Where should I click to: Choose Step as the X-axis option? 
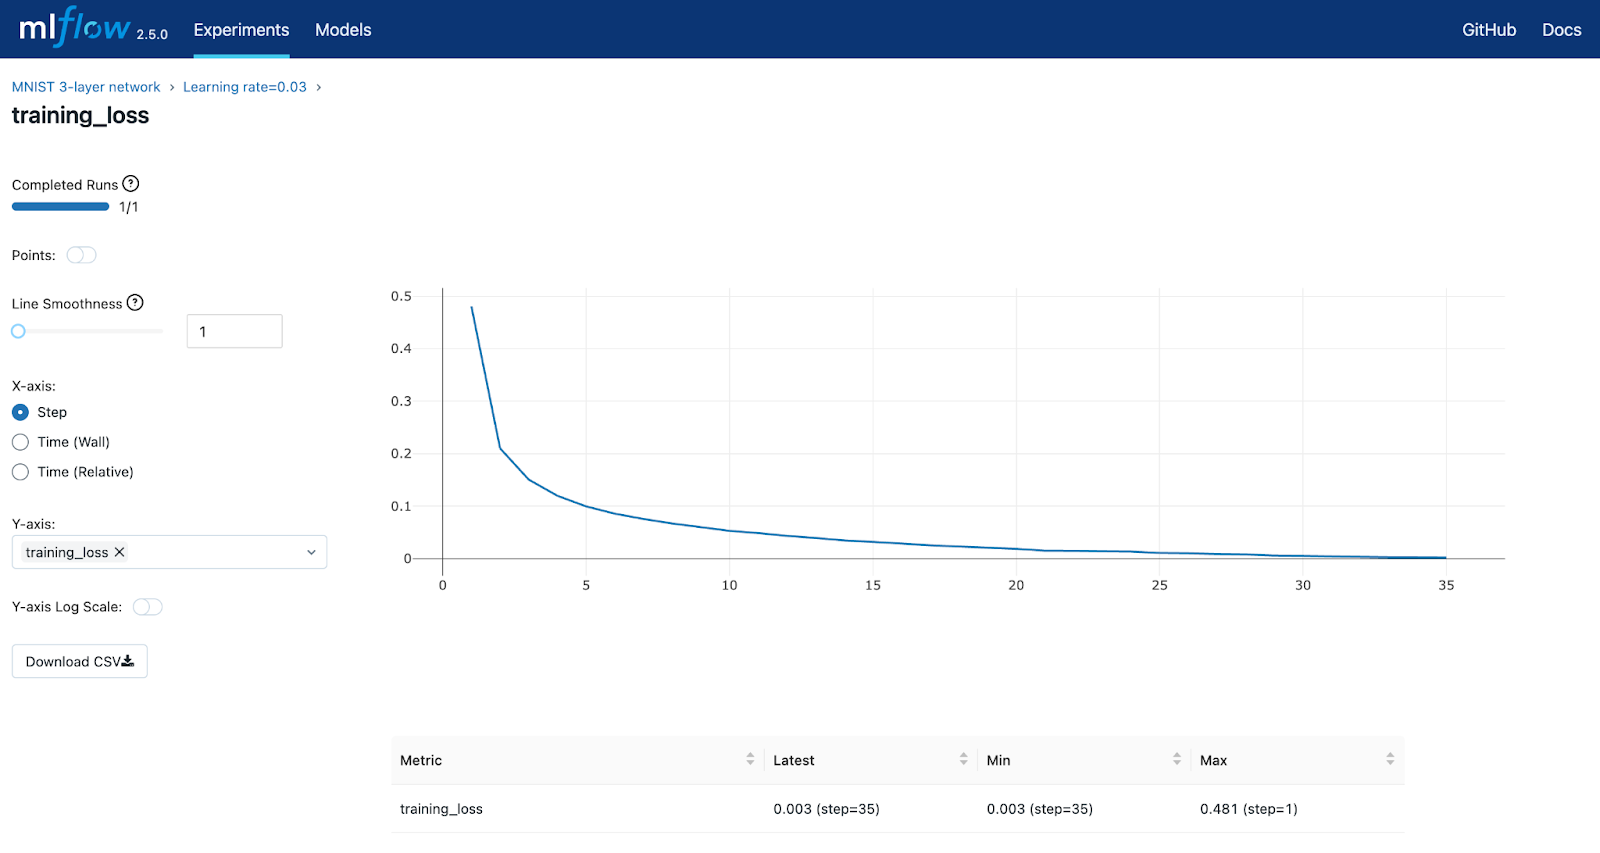(20, 412)
